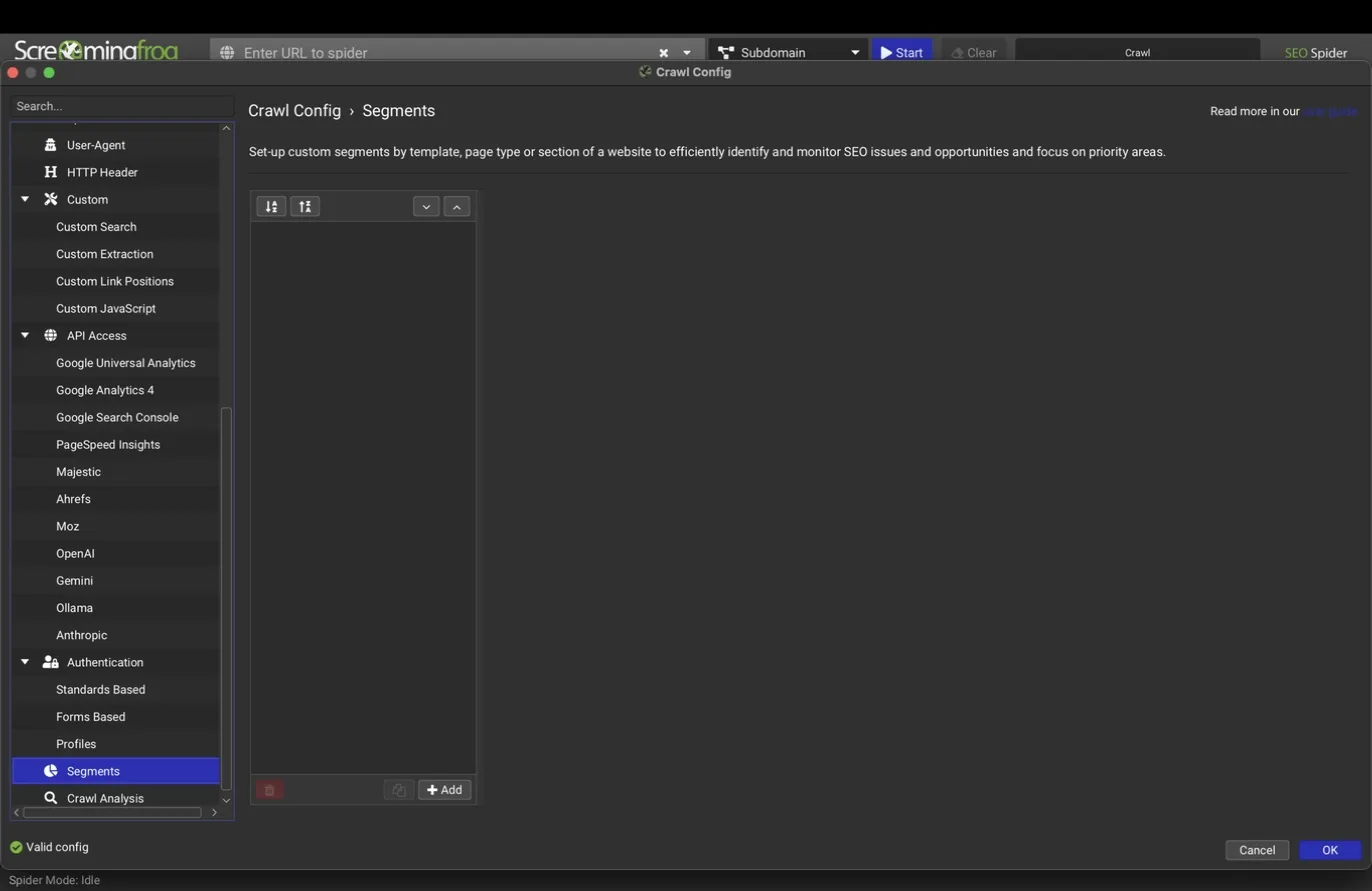
Task: Clear the URL field with X icon
Action: tap(663, 53)
